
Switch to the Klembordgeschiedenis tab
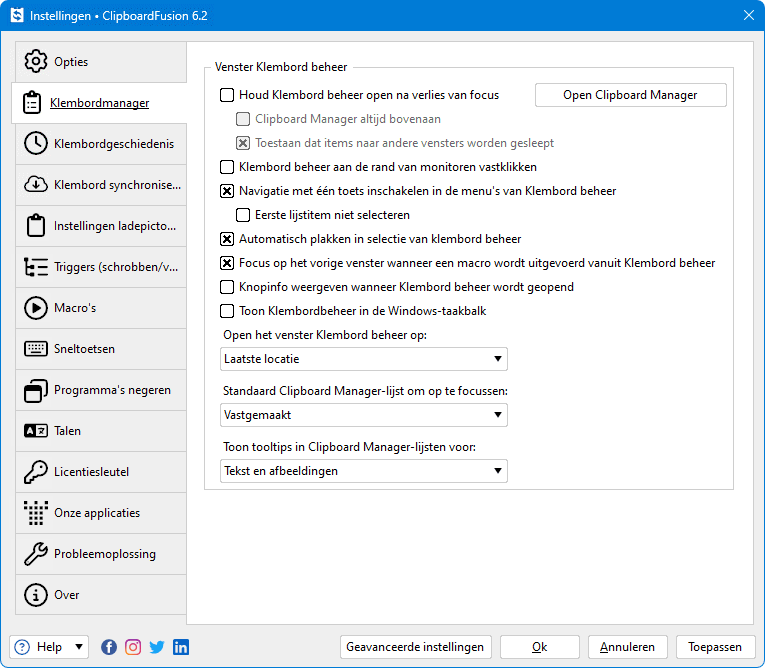(101, 143)
